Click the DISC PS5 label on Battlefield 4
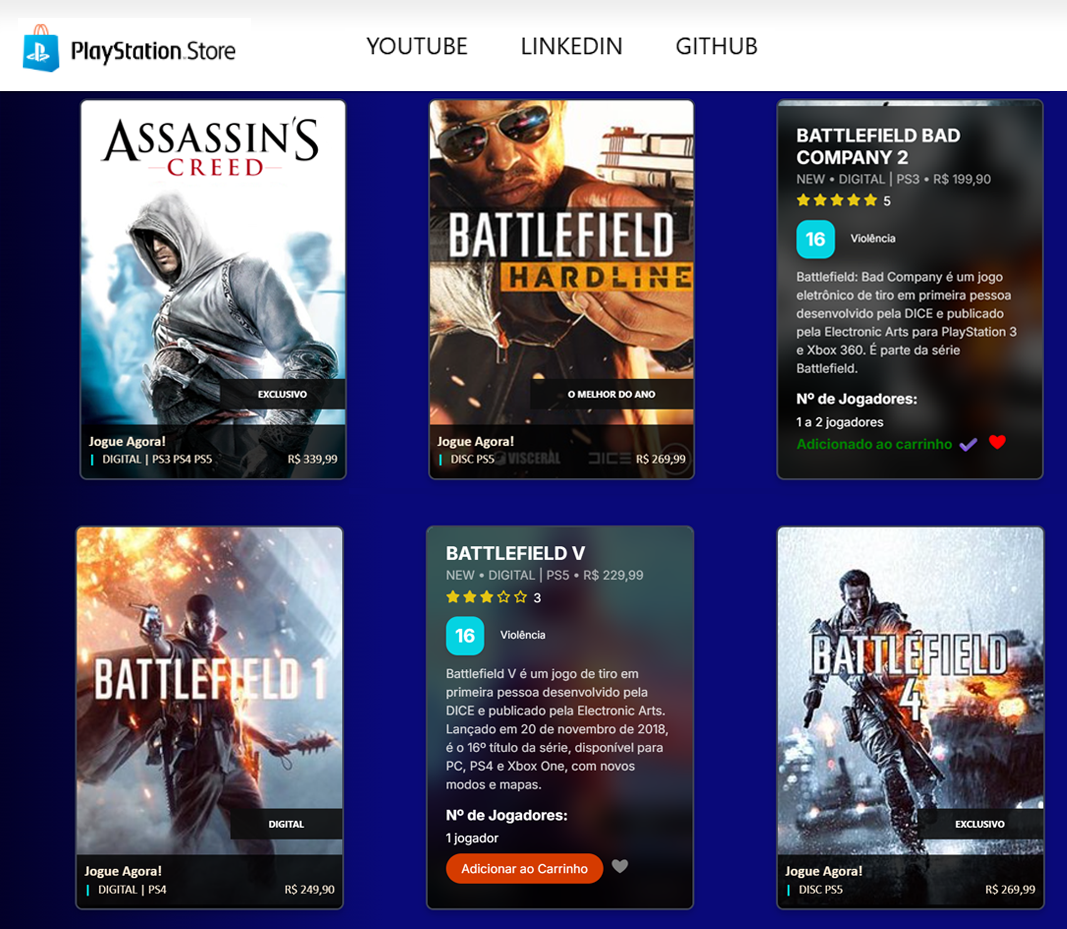Screen dimensions: 1067x929 tap(821, 890)
